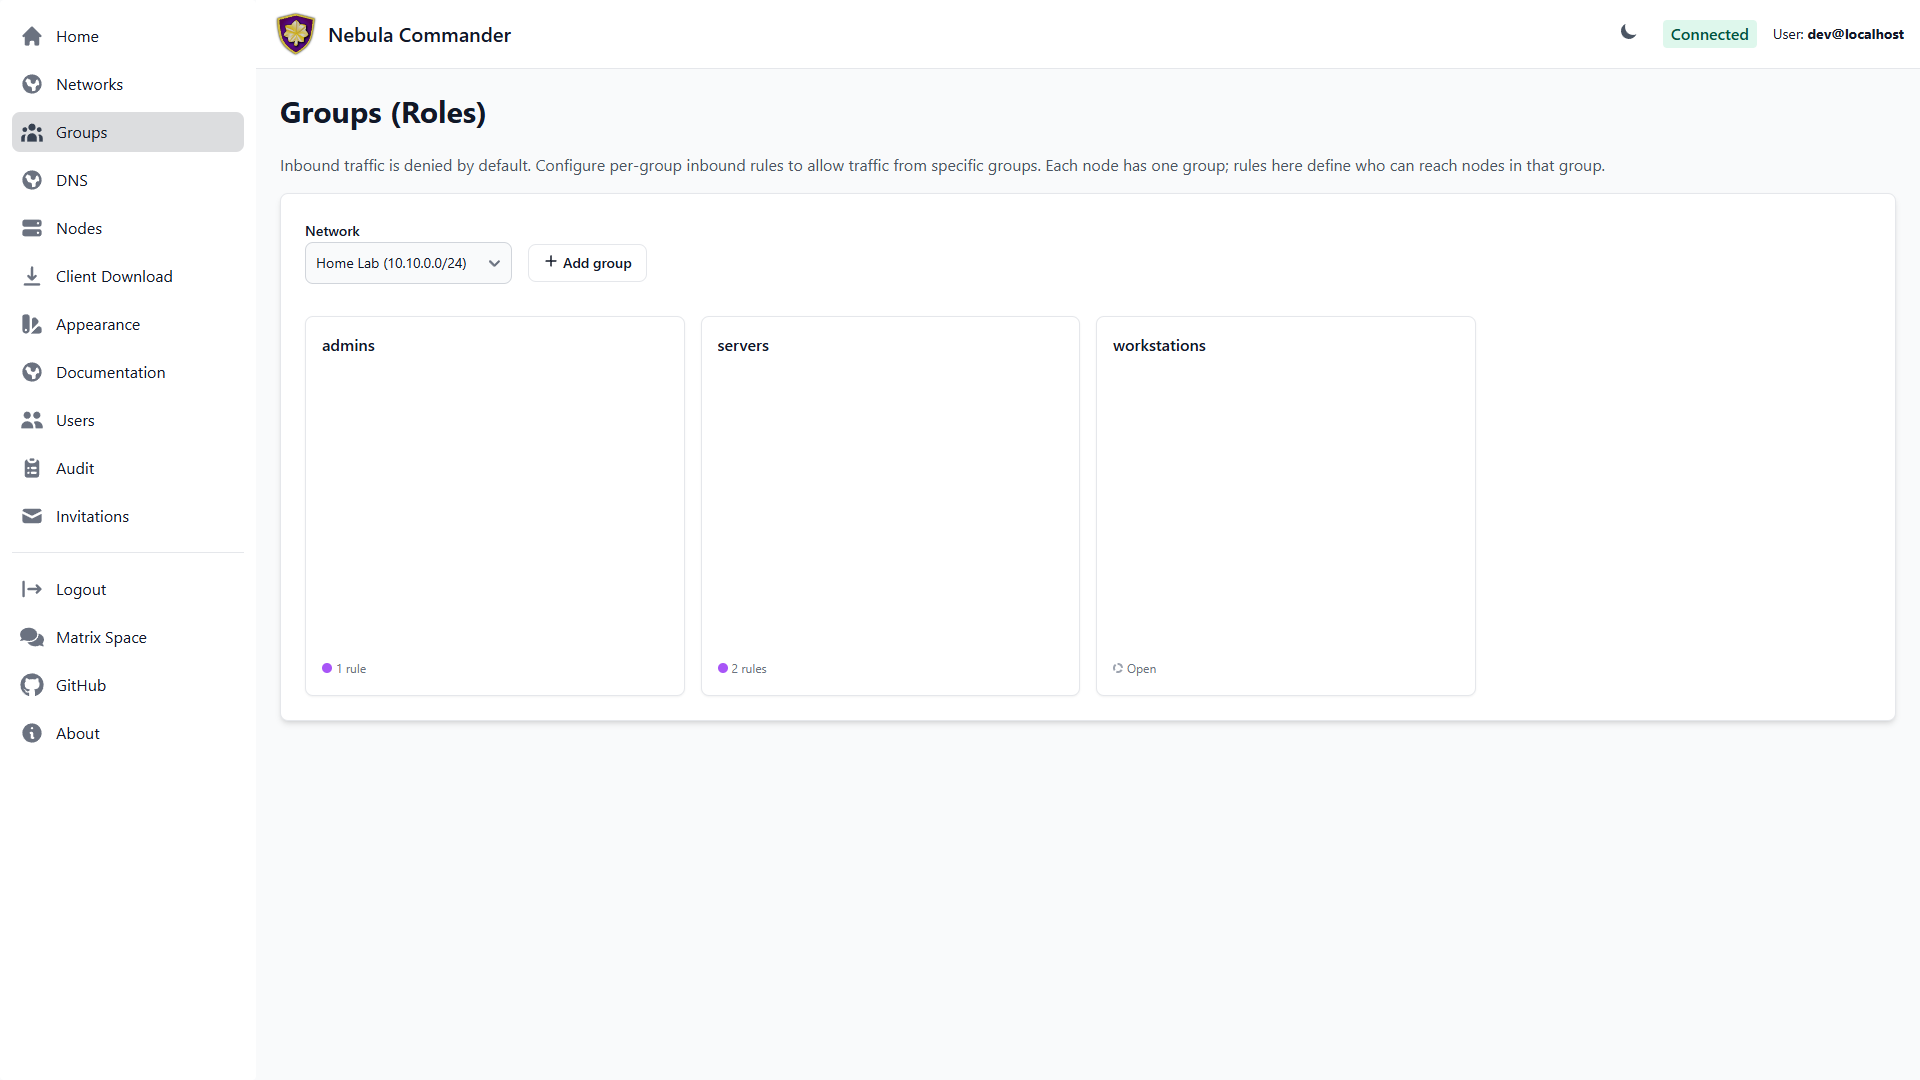Click the GitHub label in sidebar
This screenshot has width=1920, height=1080.
(81, 685)
